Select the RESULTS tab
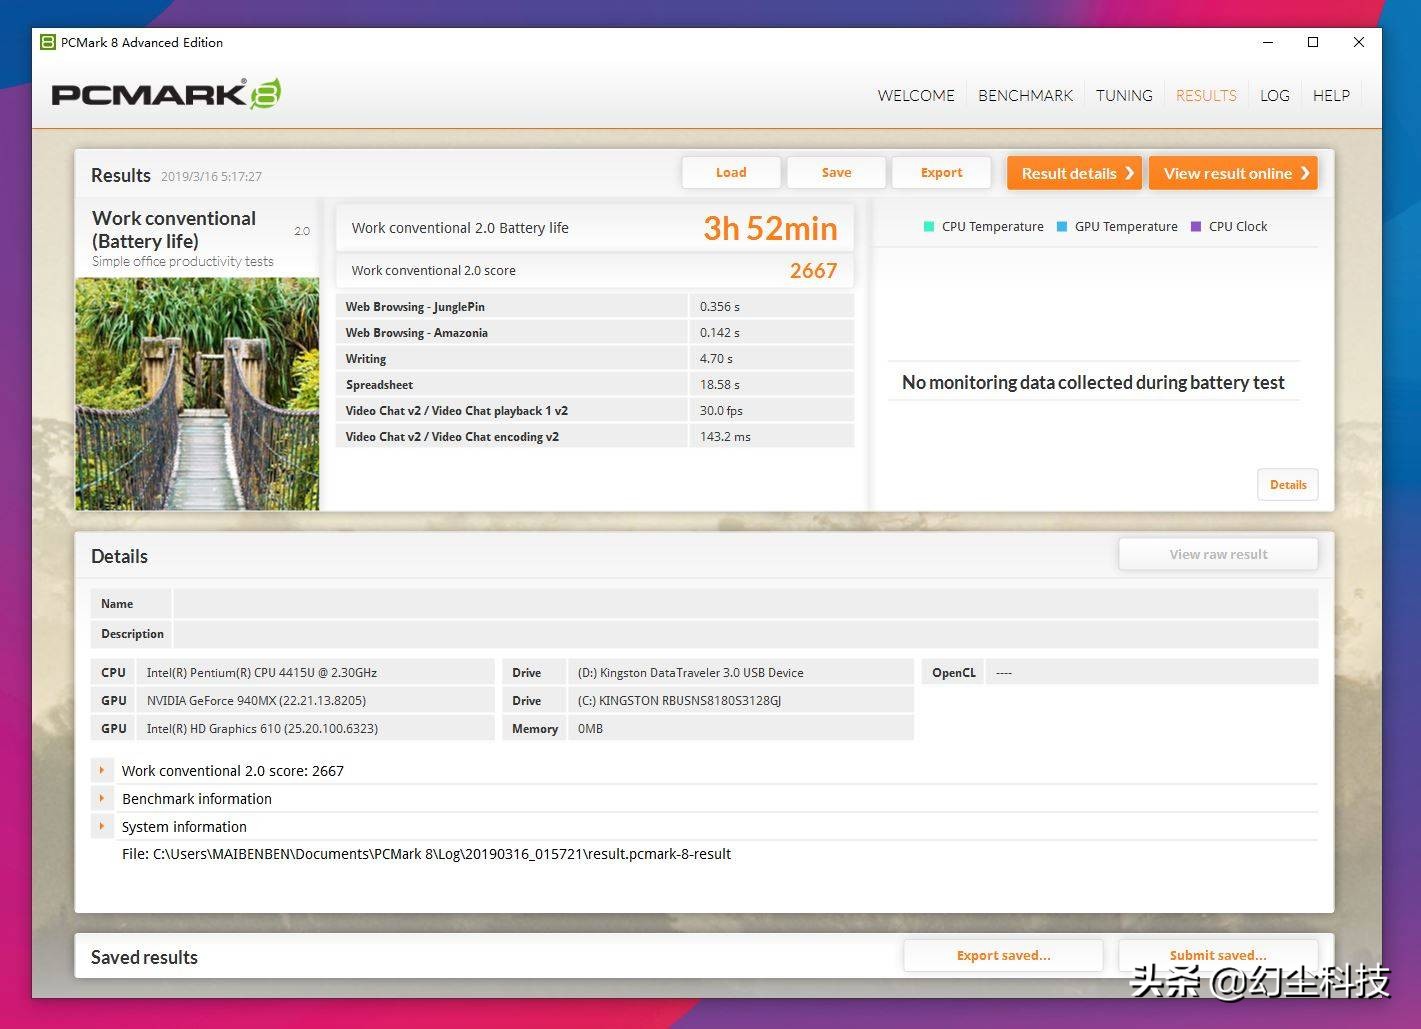This screenshot has height=1029, width=1421. click(1206, 95)
